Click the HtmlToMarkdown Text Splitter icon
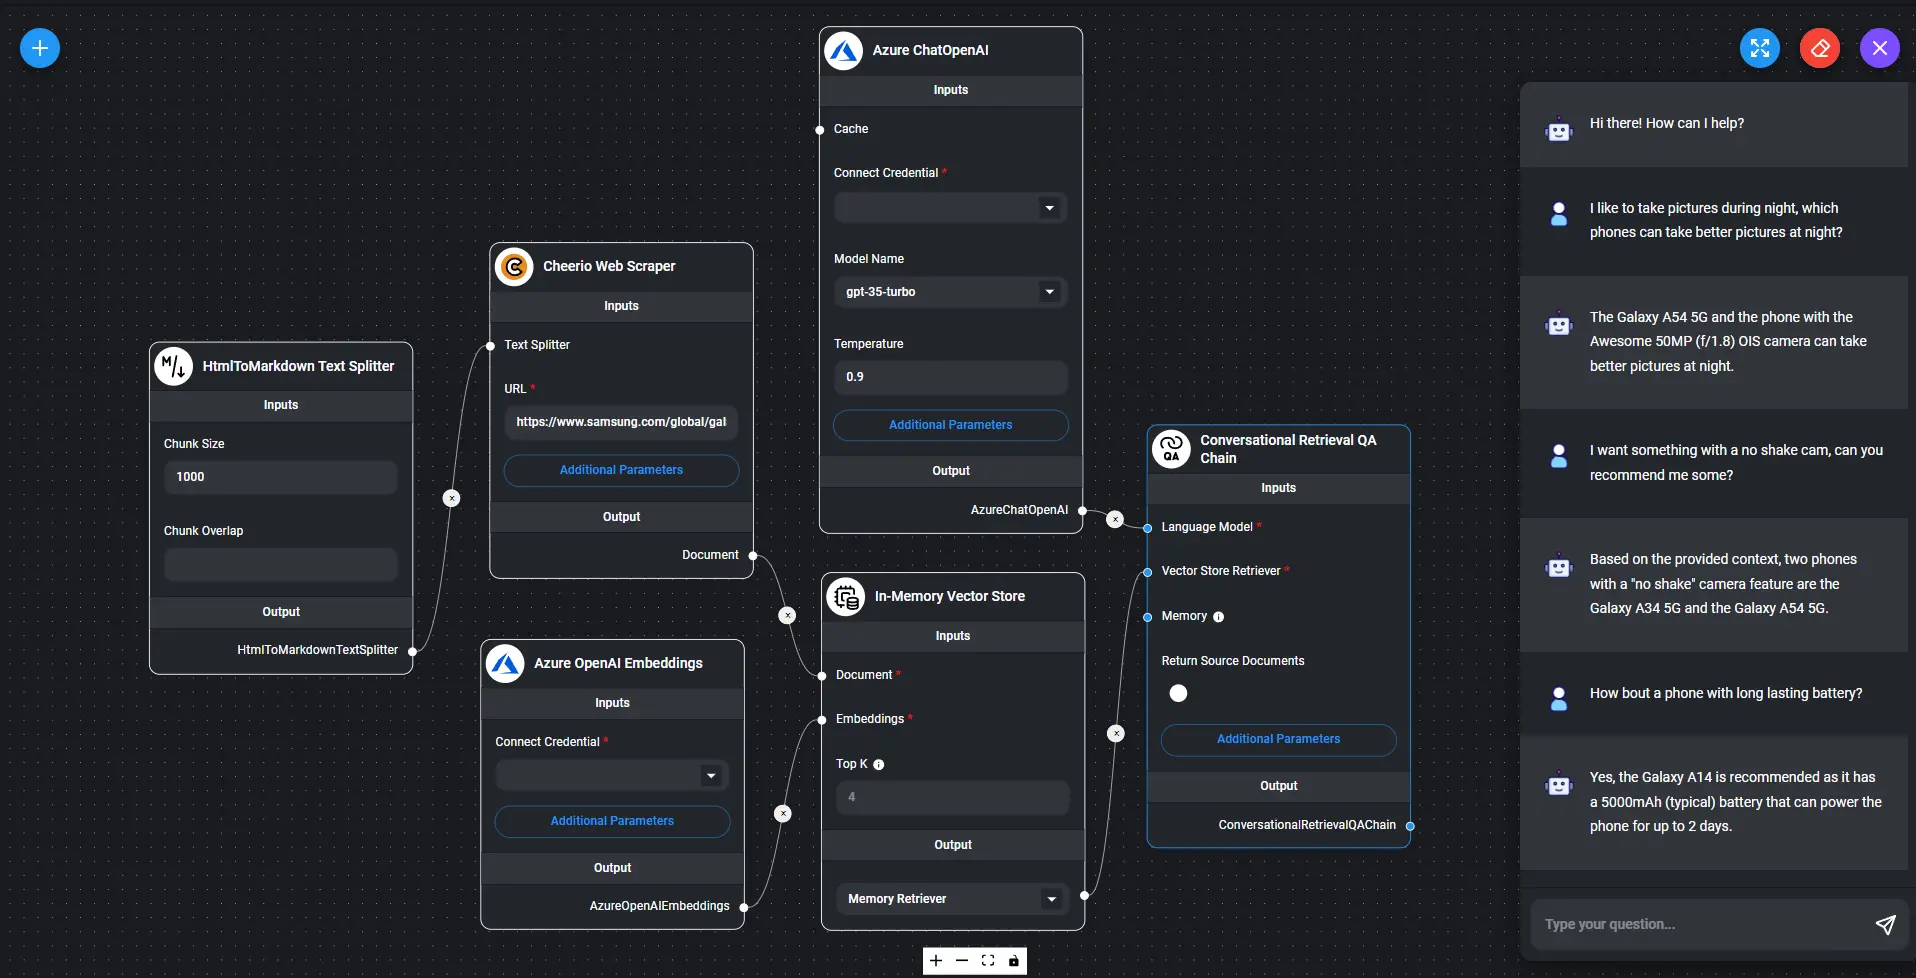Viewport: 1916px width, 978px height. (x=172, y=366)
